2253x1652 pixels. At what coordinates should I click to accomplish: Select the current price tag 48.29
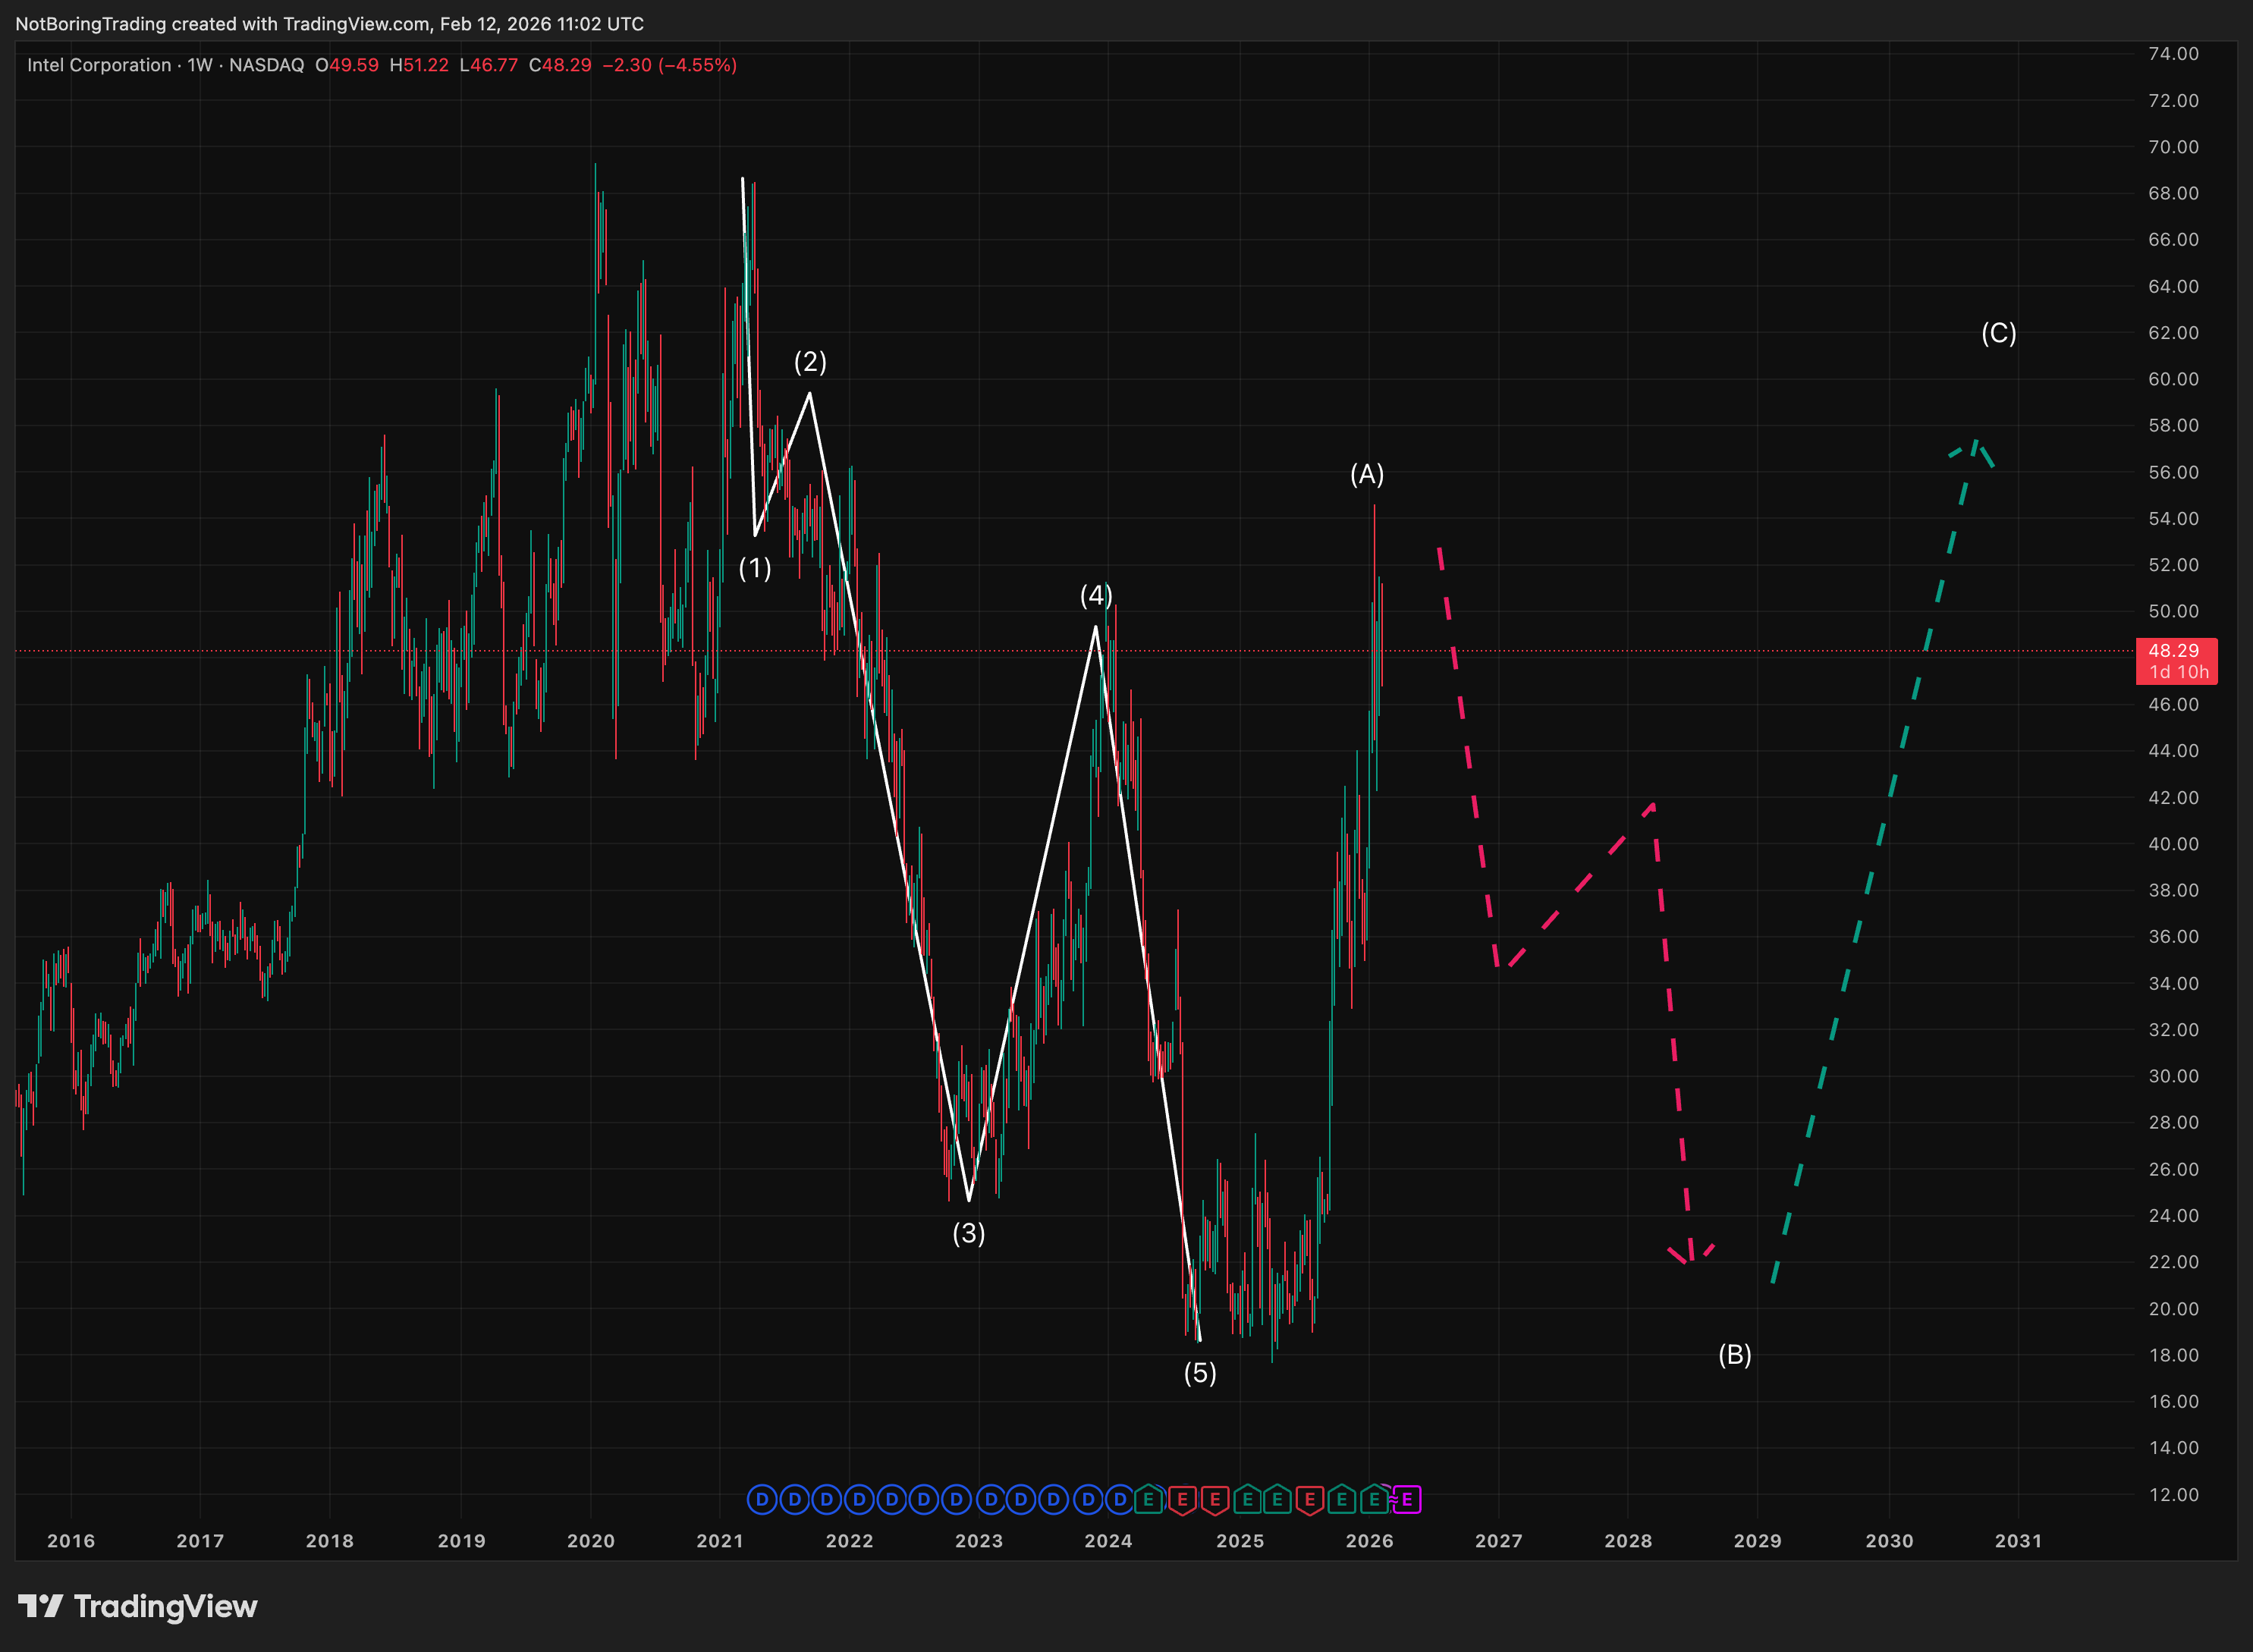(2176, 661)
